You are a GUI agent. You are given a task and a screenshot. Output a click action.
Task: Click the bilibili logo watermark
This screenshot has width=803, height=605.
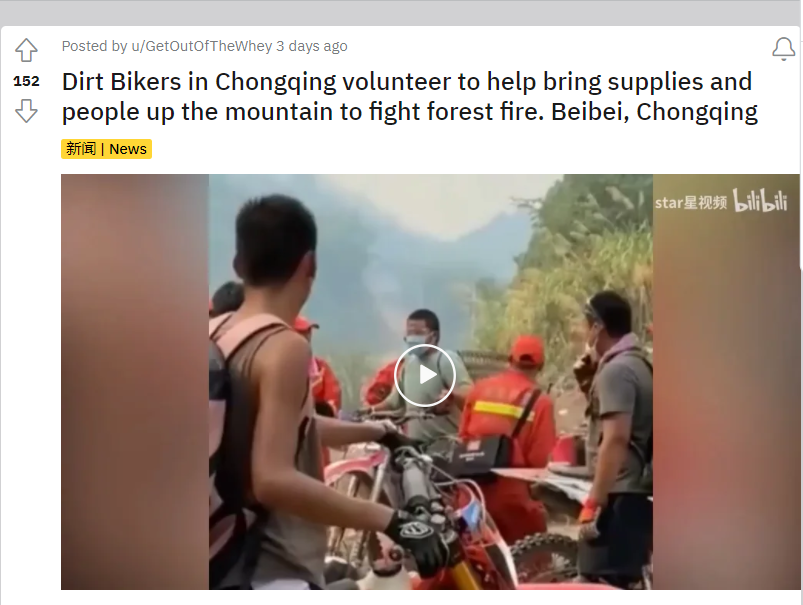click(x=760, y=200)
